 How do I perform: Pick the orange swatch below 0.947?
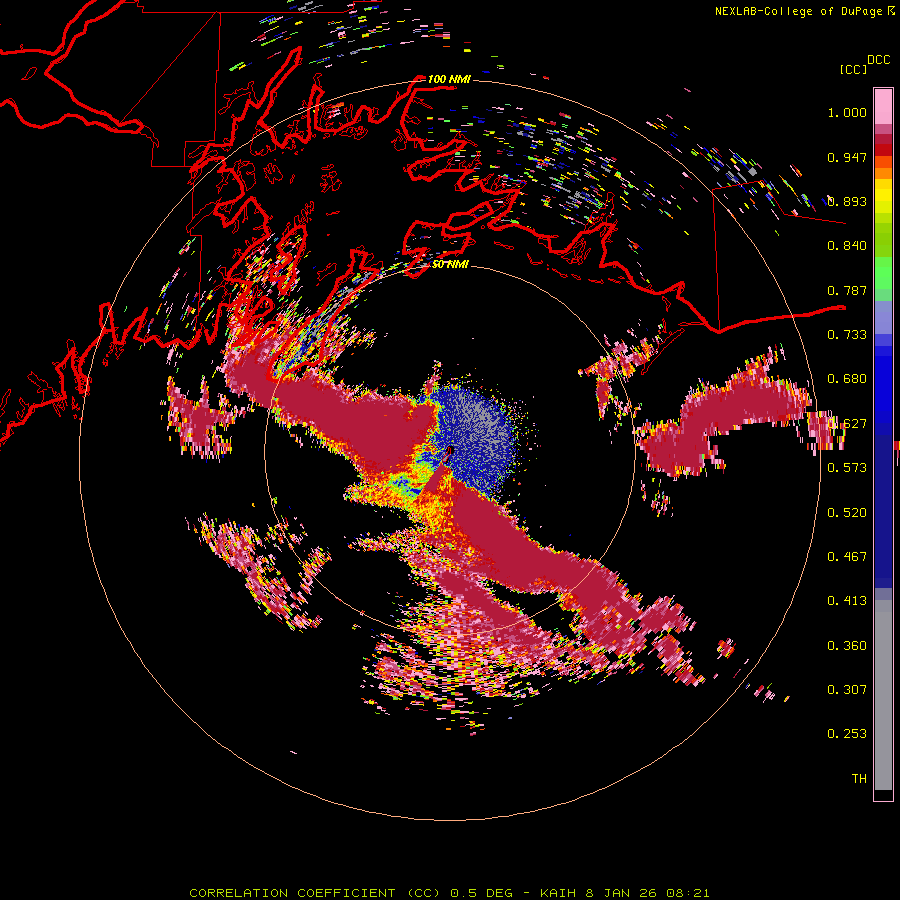[883, 173]
